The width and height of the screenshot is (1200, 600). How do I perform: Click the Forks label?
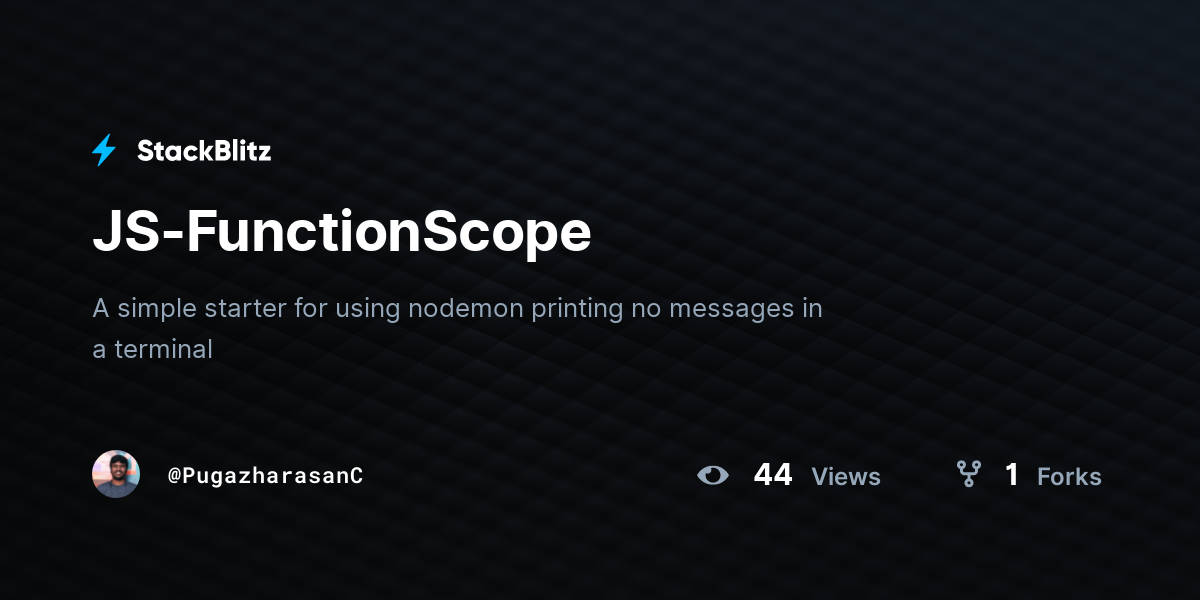1069,477
